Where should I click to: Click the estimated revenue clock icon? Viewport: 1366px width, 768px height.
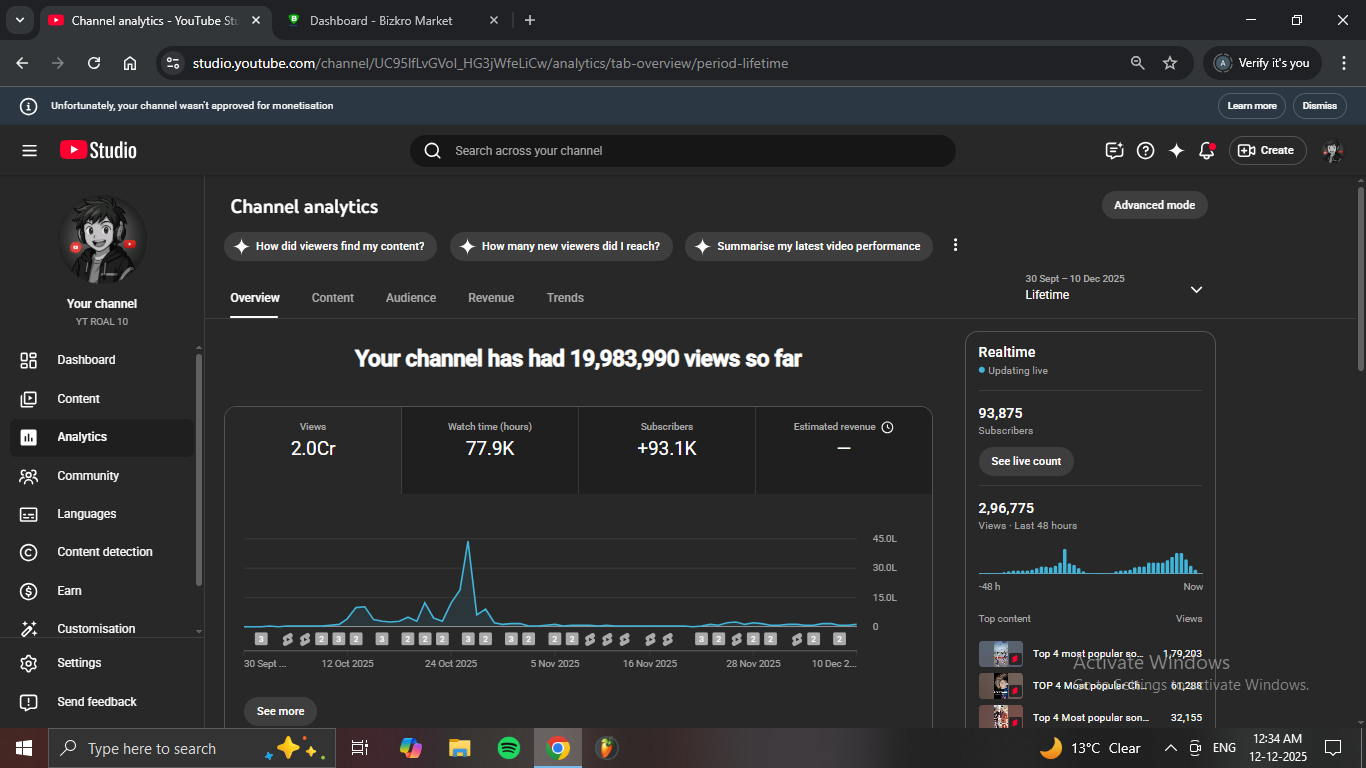[x=887, y=427]
